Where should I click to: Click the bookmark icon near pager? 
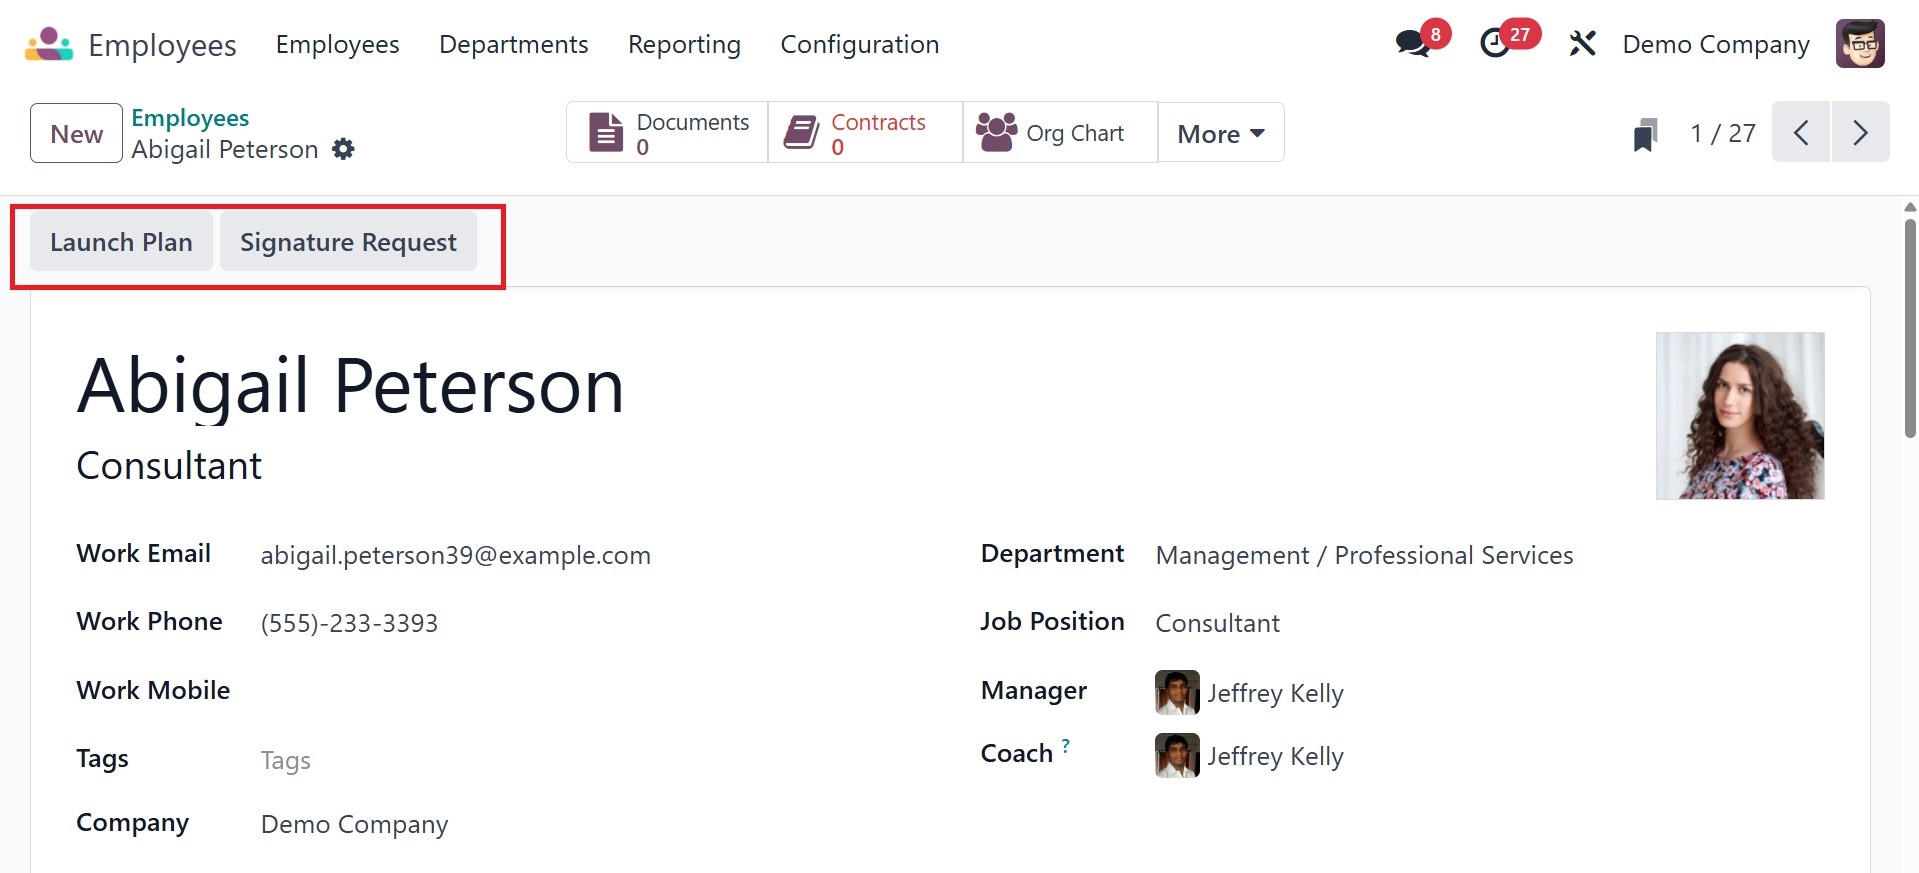(1645, 134)
